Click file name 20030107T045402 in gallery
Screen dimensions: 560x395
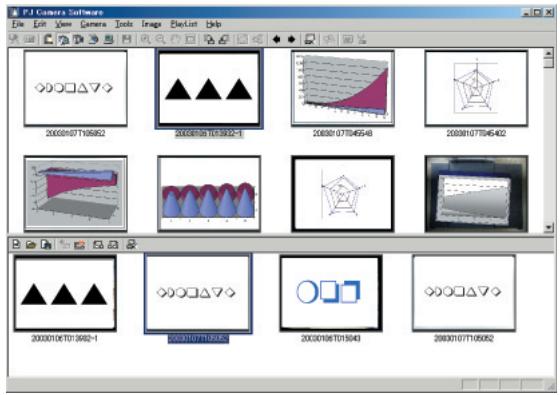[476, 133]
